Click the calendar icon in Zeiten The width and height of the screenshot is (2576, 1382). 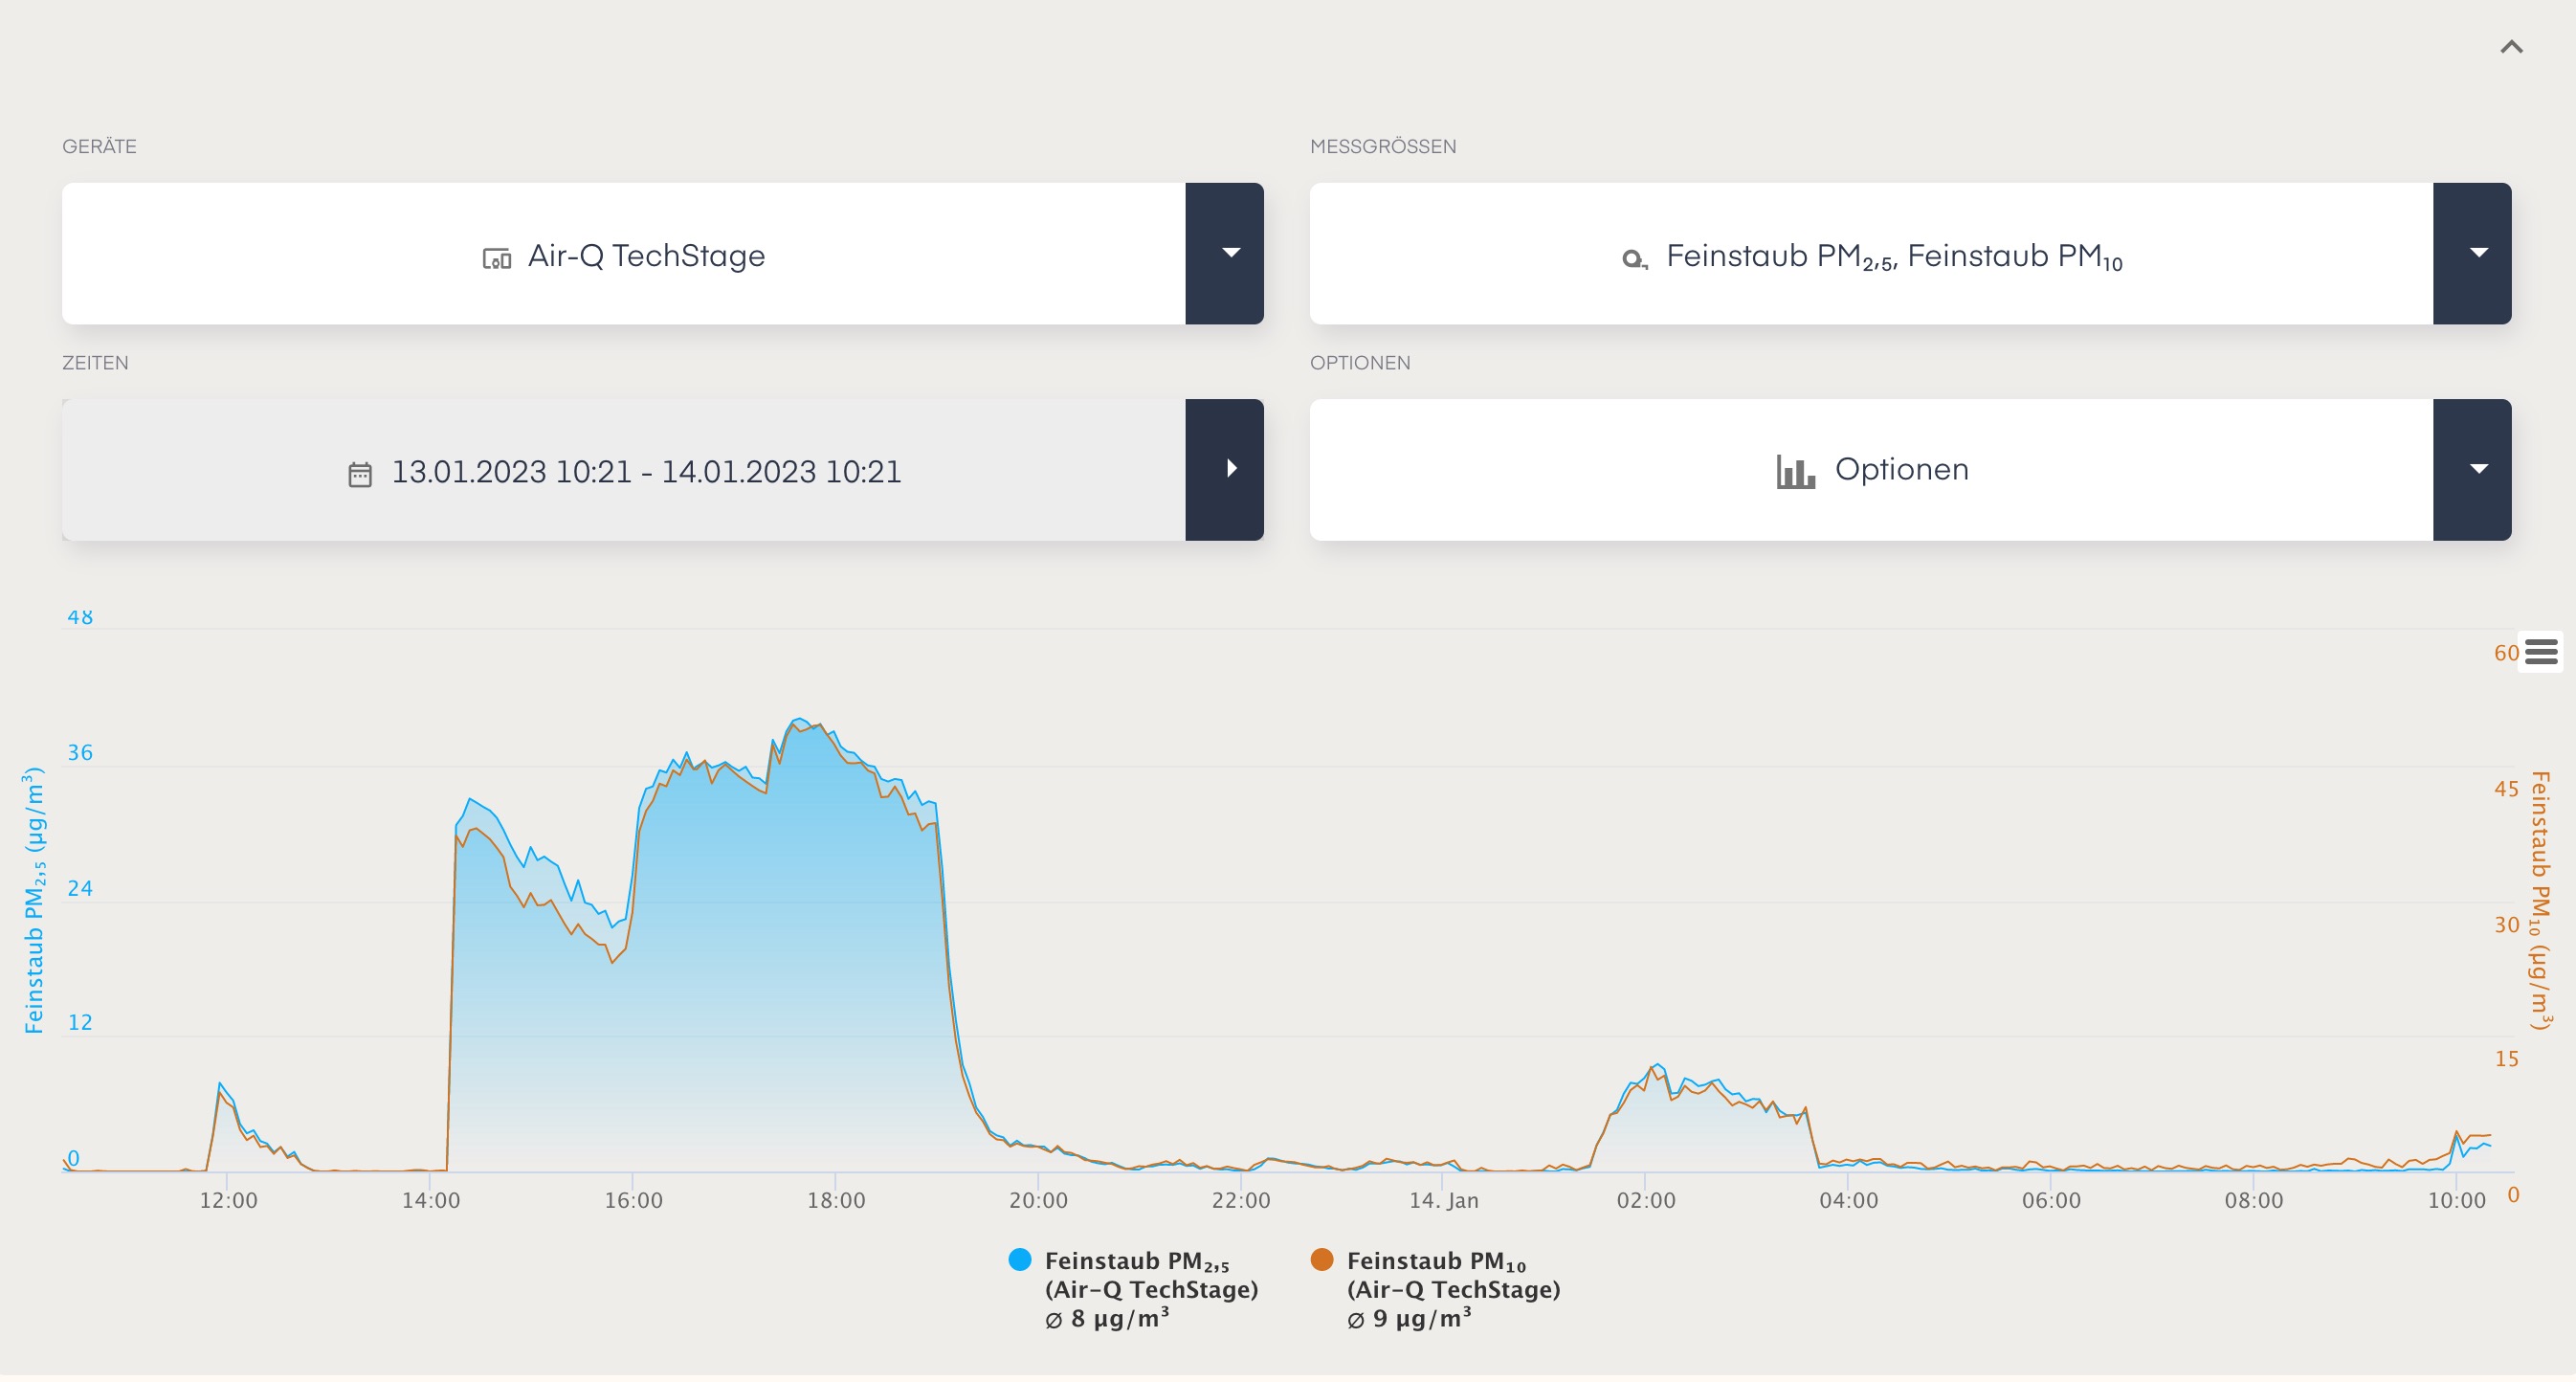(x=360, y=474)
